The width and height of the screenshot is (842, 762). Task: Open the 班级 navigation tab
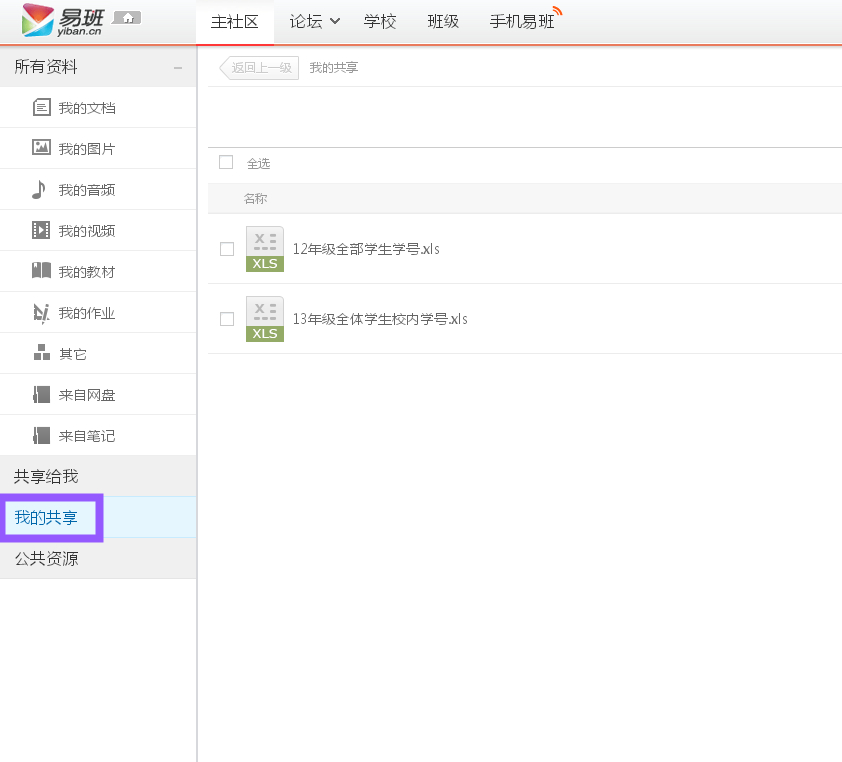(443, 22)
